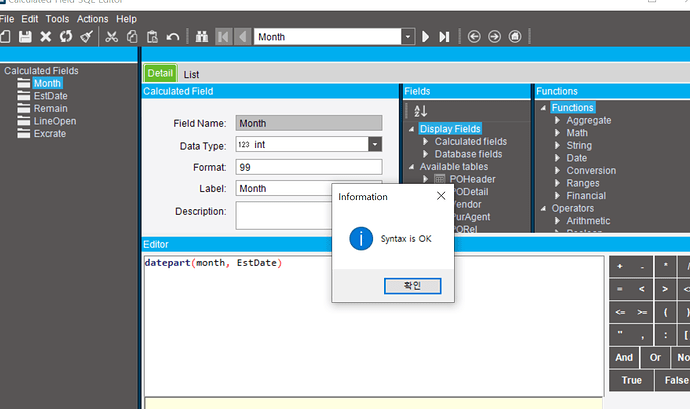This screenshot has height=409, width=690.
Task: Click the Save floppy disk icon
Action: coord(25,37)
